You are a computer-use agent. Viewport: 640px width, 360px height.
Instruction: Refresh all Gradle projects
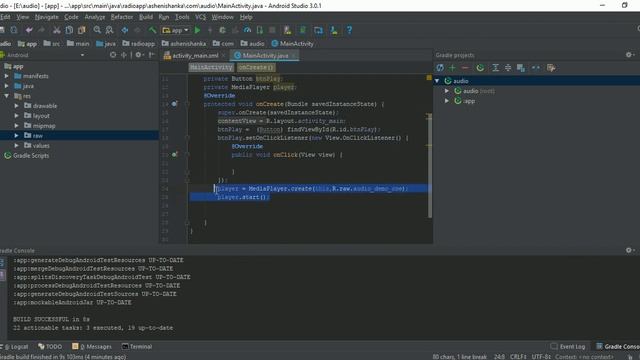[440, 68]
